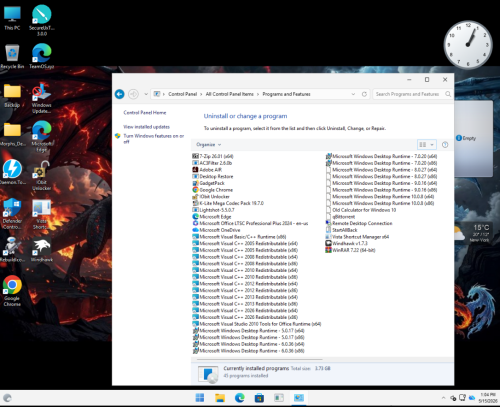Open Microsoft Store from taskbar

[x=259, y=398]
